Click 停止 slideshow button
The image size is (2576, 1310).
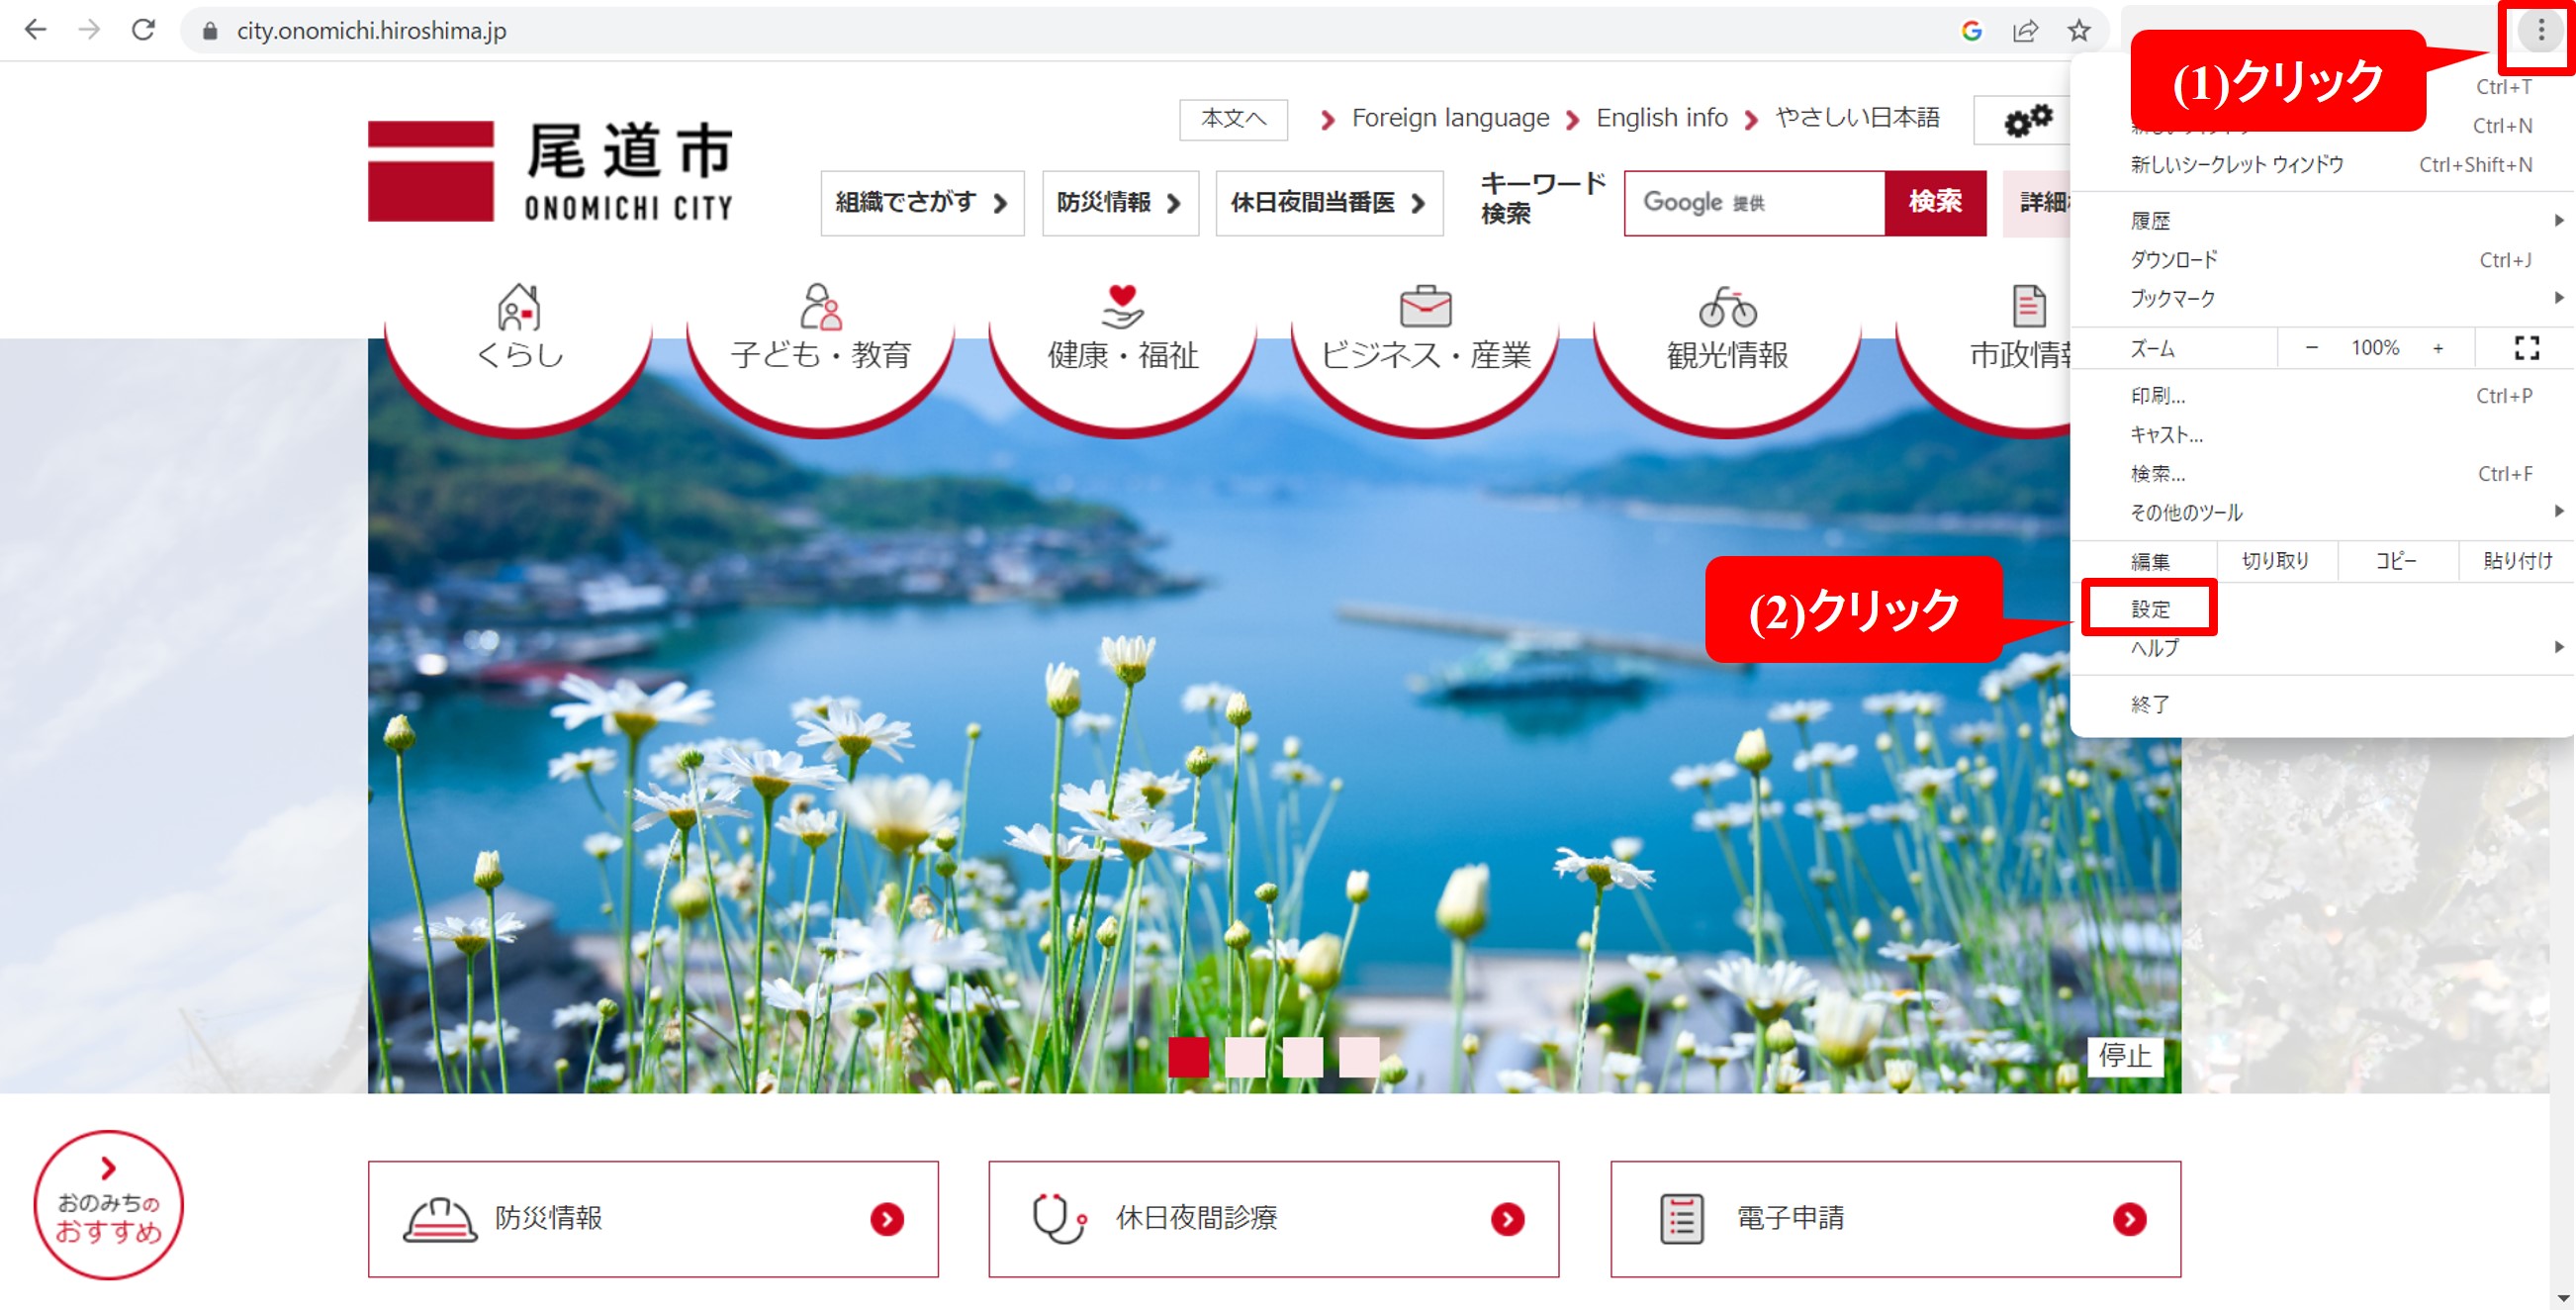click(2124, 1056)
